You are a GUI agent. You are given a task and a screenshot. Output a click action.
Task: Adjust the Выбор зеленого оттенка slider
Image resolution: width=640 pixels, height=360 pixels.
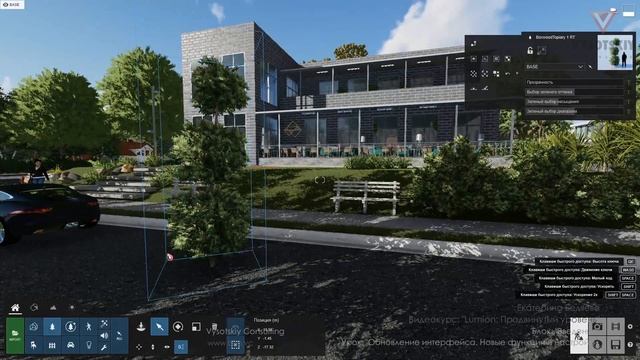(573, 92)
